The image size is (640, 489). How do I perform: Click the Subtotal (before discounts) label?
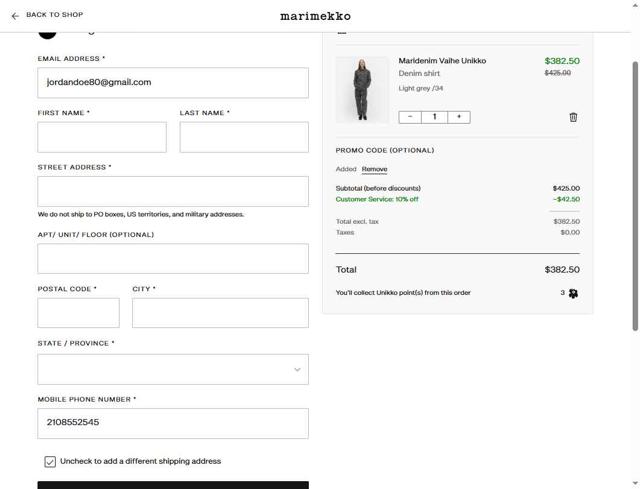point(378,188)
